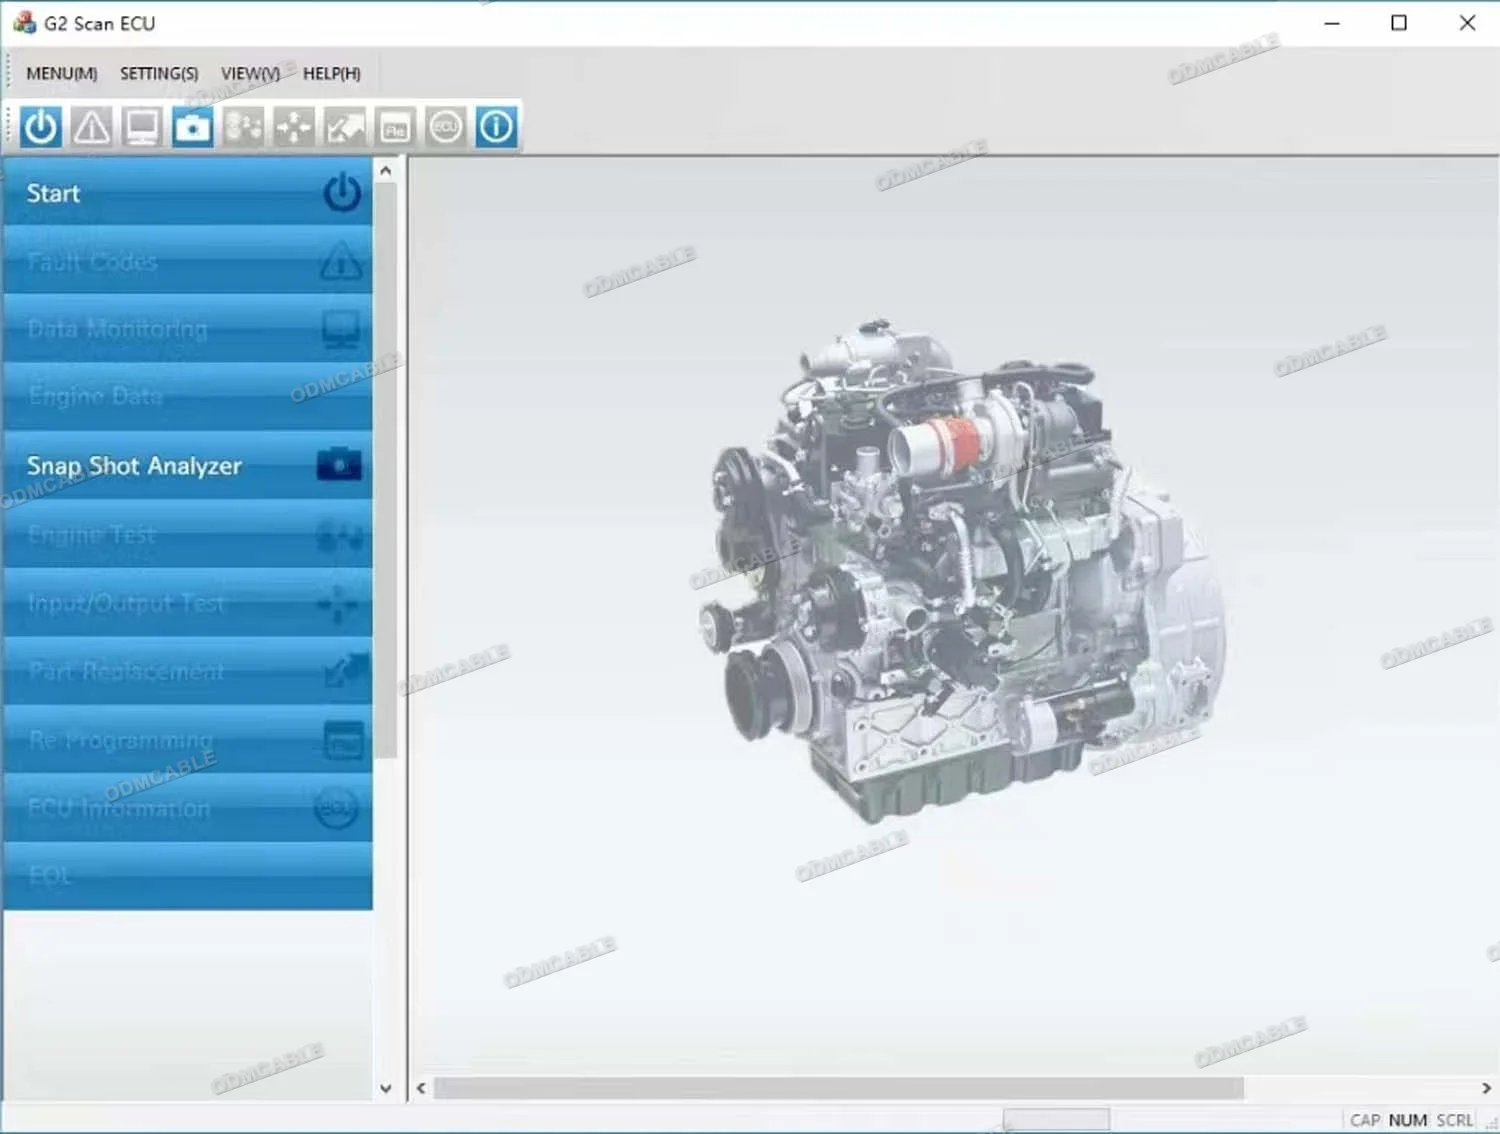The image size is (1500, 1134).
Task: Select the Engine Test toolbar icon
Action: [x=243, y=127]
